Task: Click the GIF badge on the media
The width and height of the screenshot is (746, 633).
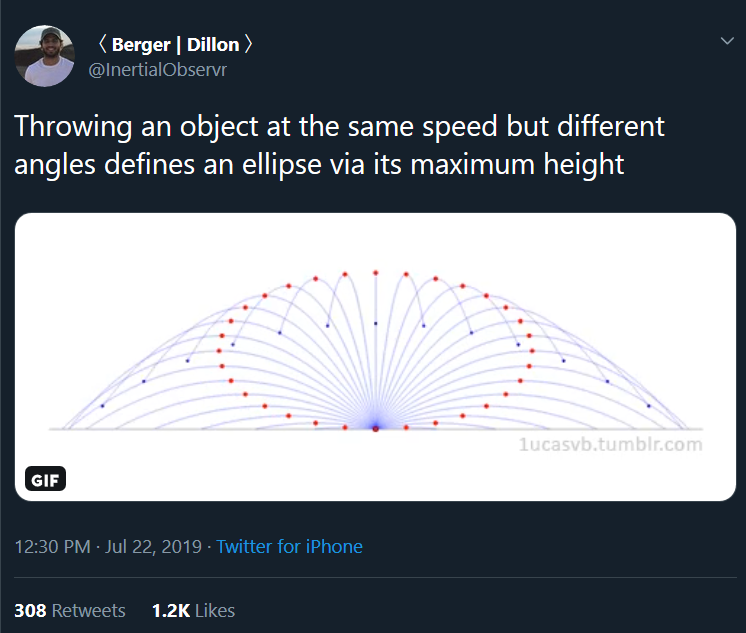Action: coord(45,479)
